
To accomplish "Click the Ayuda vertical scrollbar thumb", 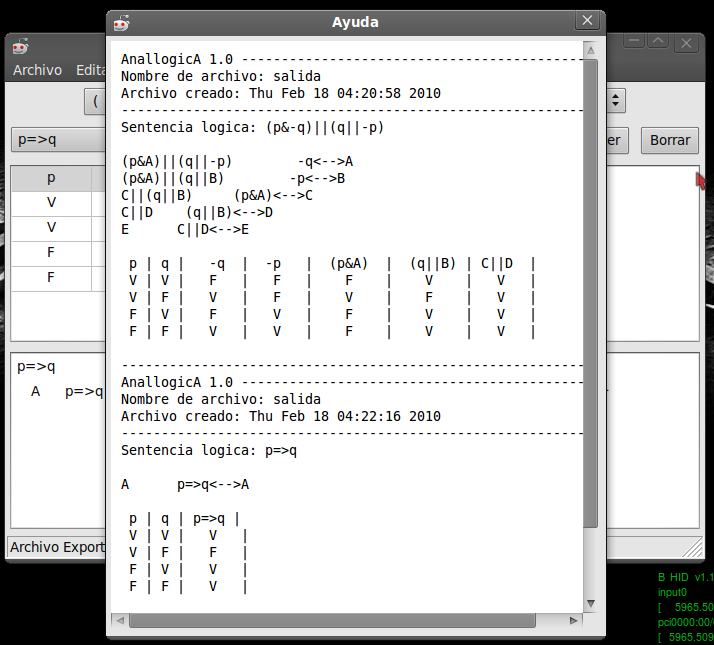I will click(591, 293).
